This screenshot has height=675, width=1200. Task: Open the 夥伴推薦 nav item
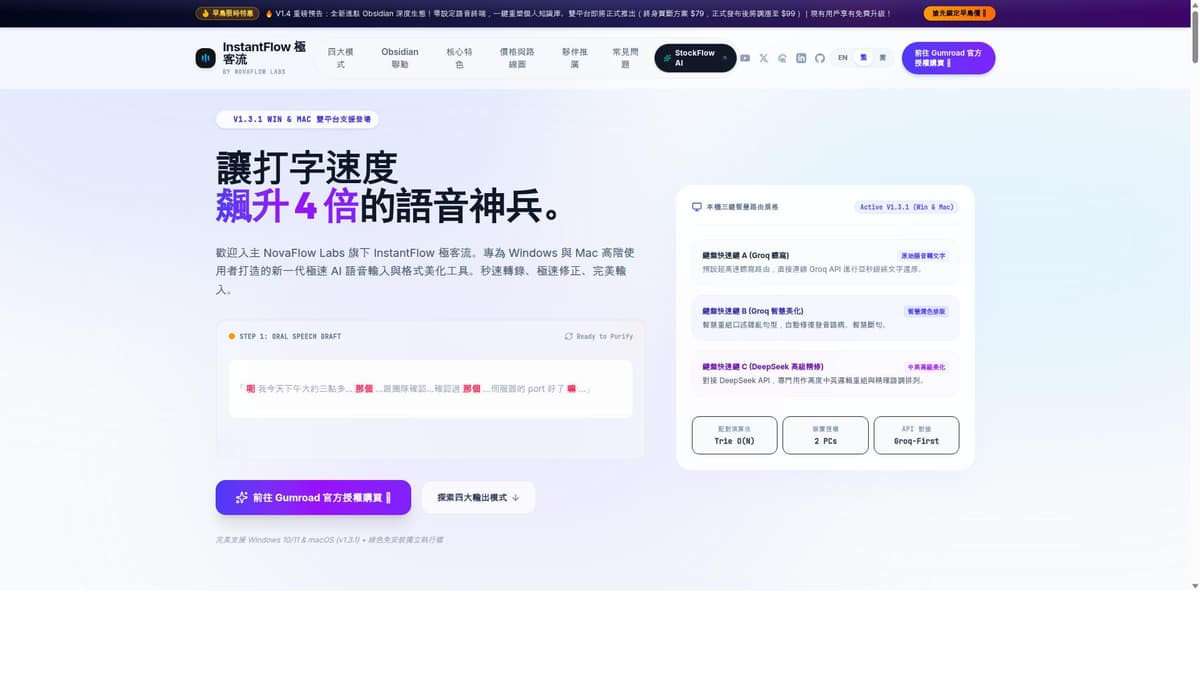coord(574,58)
